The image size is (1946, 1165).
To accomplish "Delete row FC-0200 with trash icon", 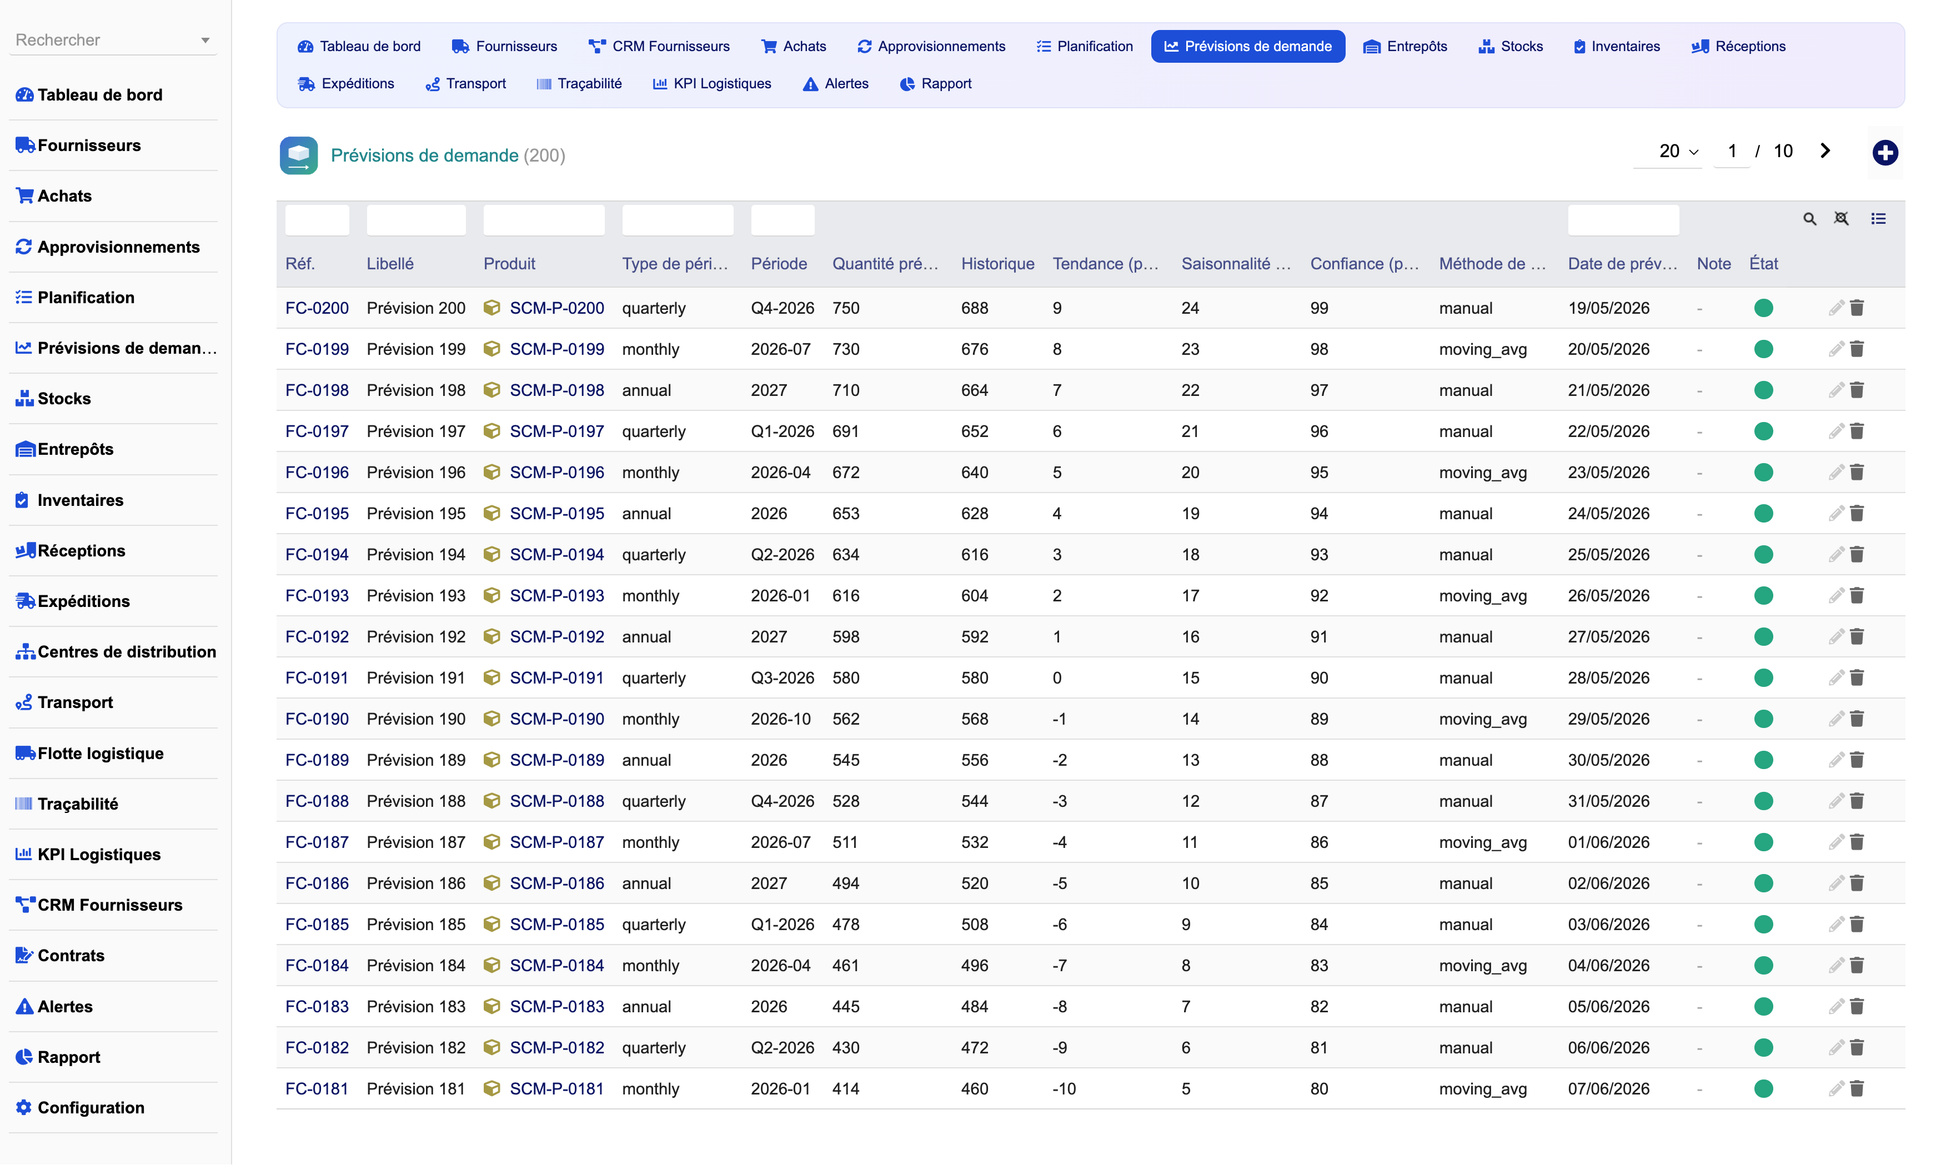I will pos(1857,308).
